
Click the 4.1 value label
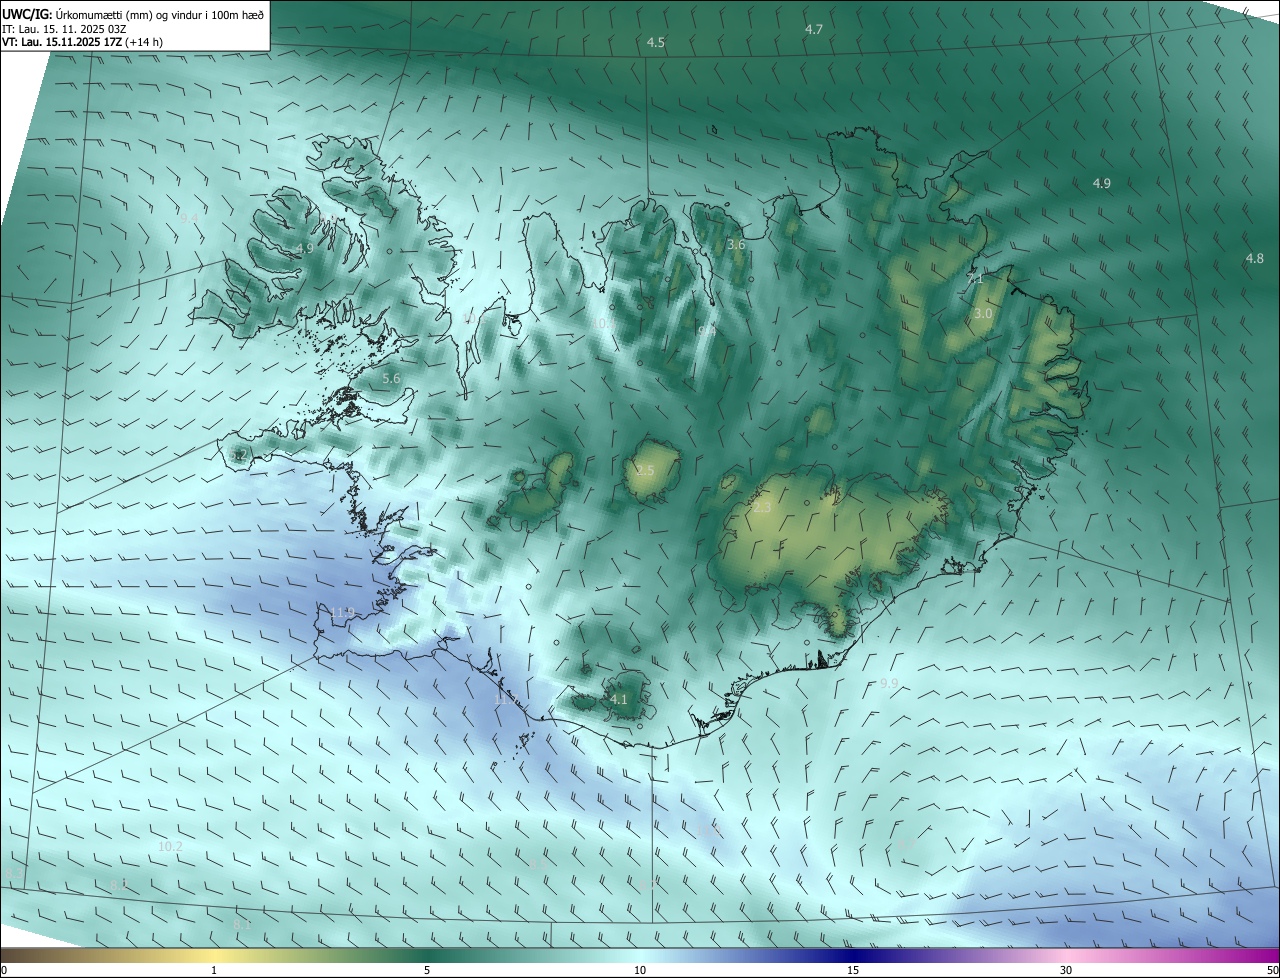tap(619, 700)
